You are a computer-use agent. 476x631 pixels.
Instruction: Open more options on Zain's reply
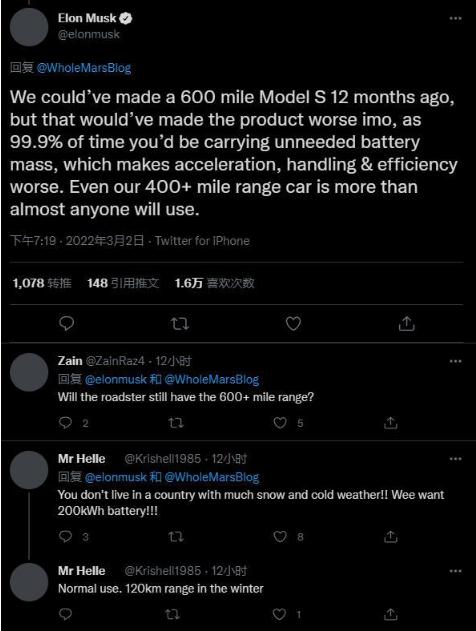455,361
